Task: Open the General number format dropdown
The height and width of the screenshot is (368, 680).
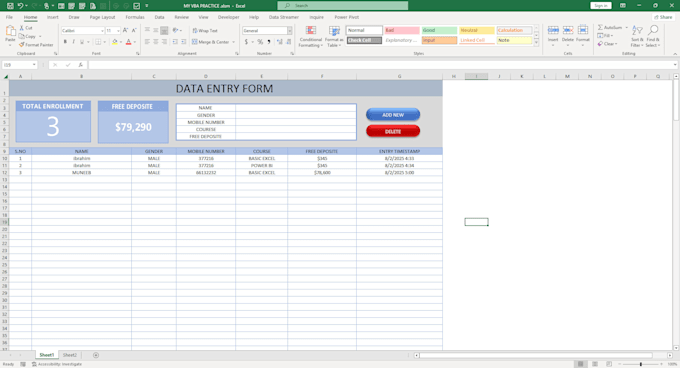Action: click(x=289, y=31)
